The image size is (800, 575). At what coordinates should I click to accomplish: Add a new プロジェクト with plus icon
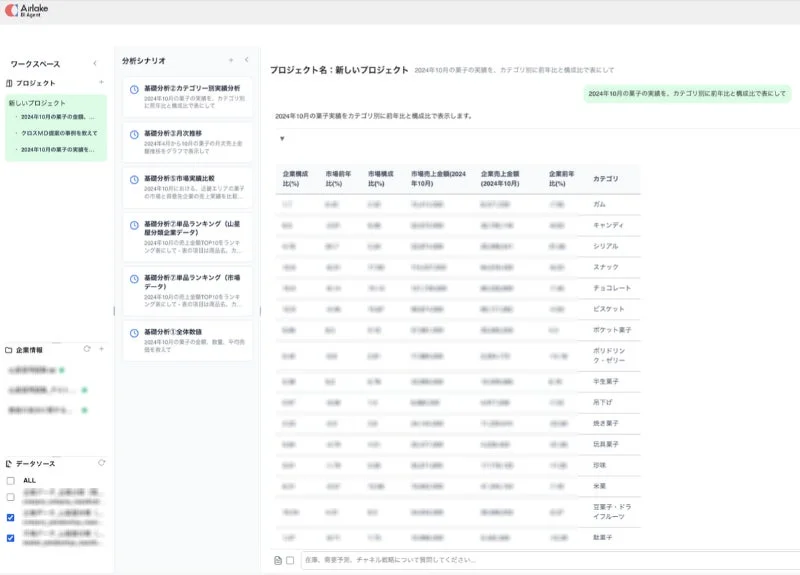(101, 82)
